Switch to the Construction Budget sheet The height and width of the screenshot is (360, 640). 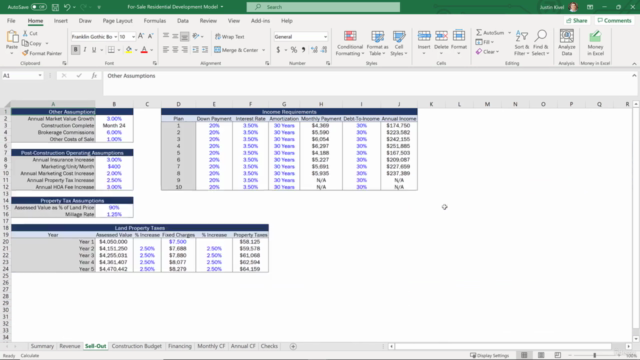137,346
